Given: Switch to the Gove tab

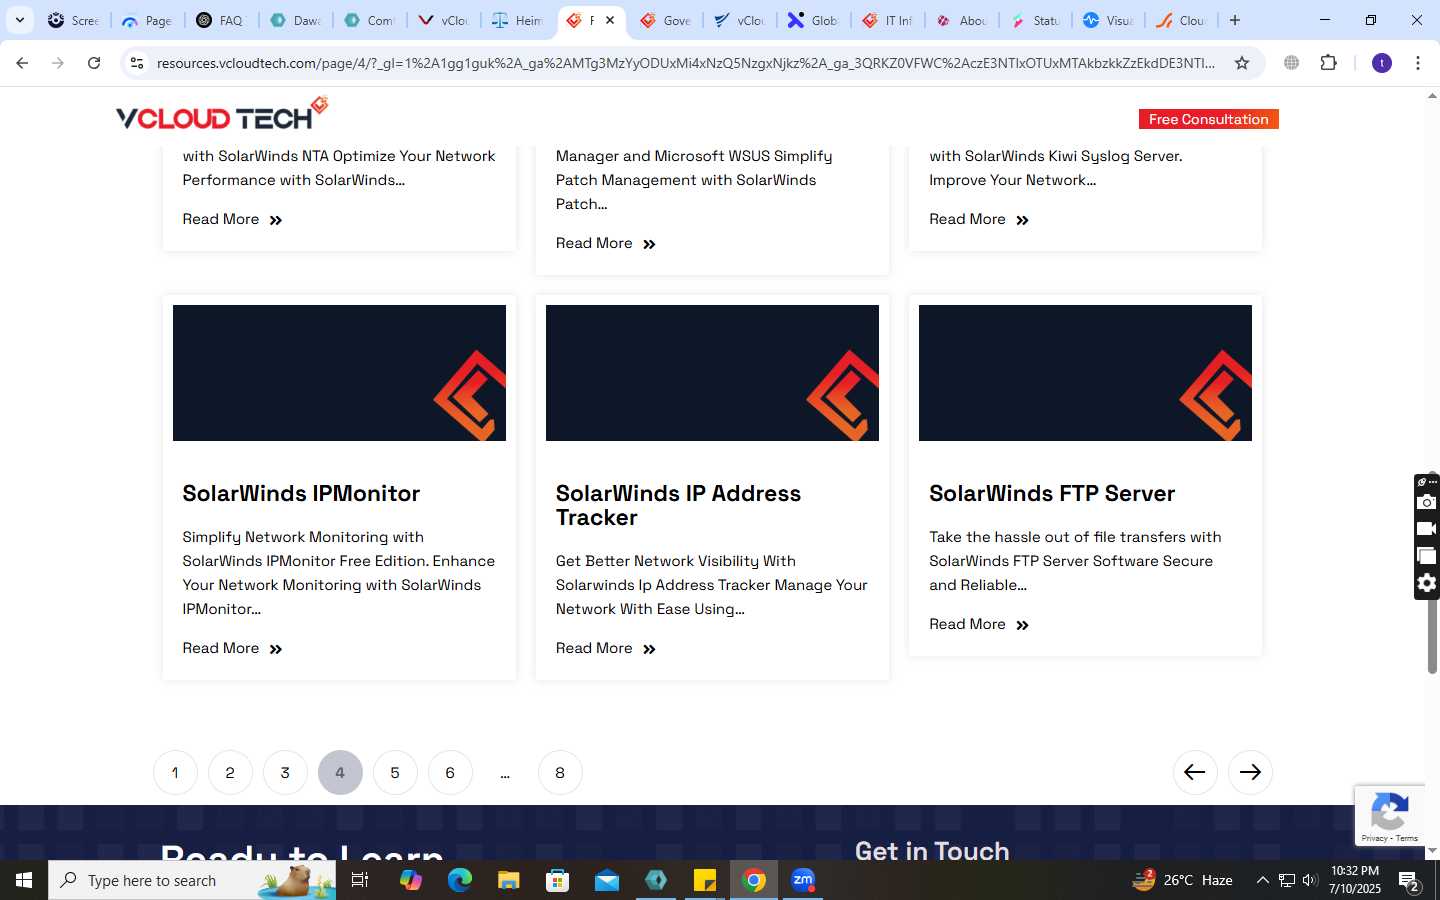Looking at the screenshot, I should [665, 20].
